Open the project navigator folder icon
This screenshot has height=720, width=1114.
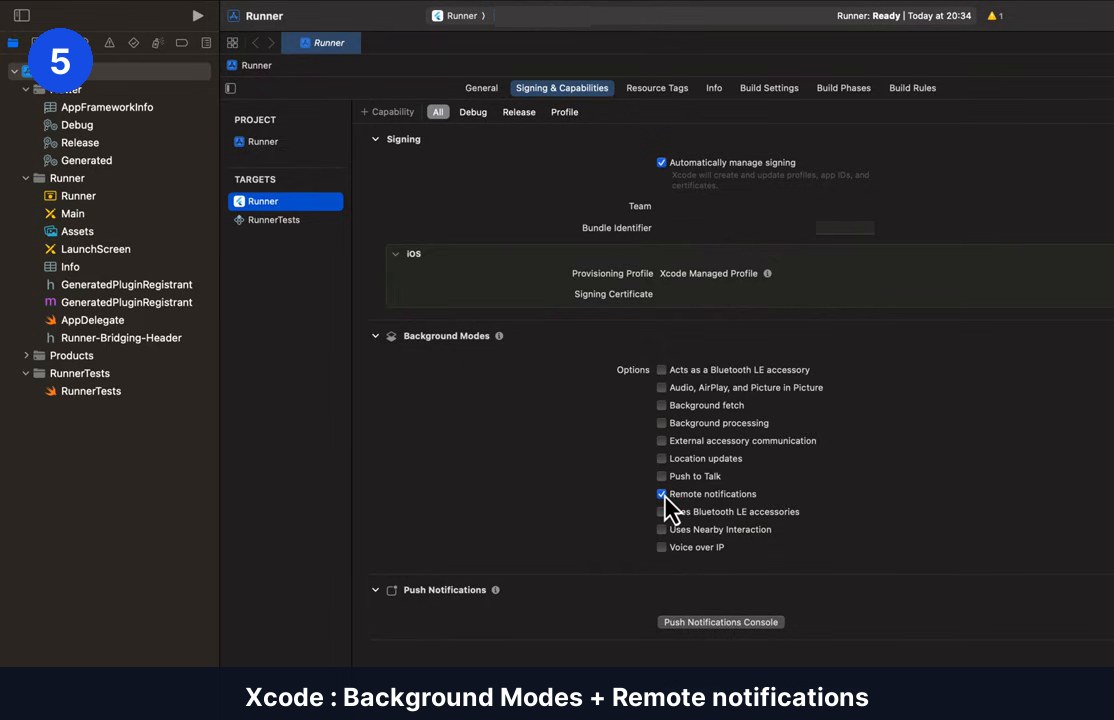pyautogui.click(x=13, y=43)
